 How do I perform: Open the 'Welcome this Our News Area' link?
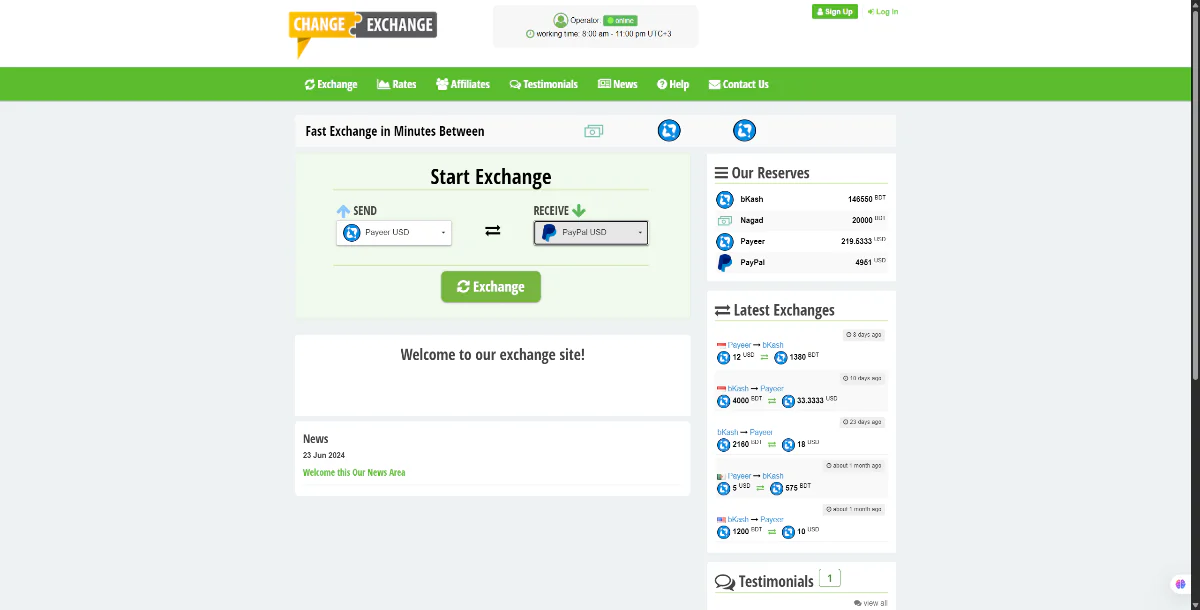354,473
